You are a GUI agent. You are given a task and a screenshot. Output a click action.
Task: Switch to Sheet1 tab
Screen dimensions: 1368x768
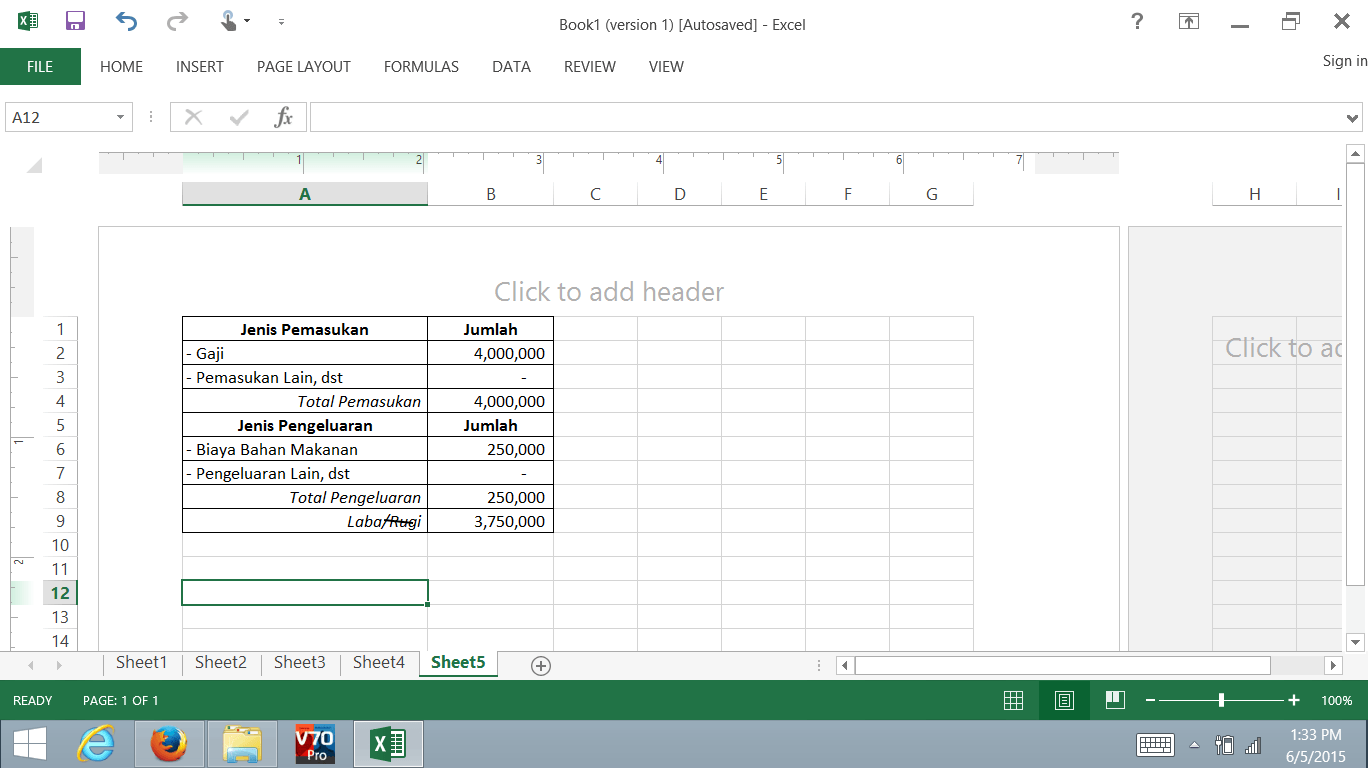(142, 662)
